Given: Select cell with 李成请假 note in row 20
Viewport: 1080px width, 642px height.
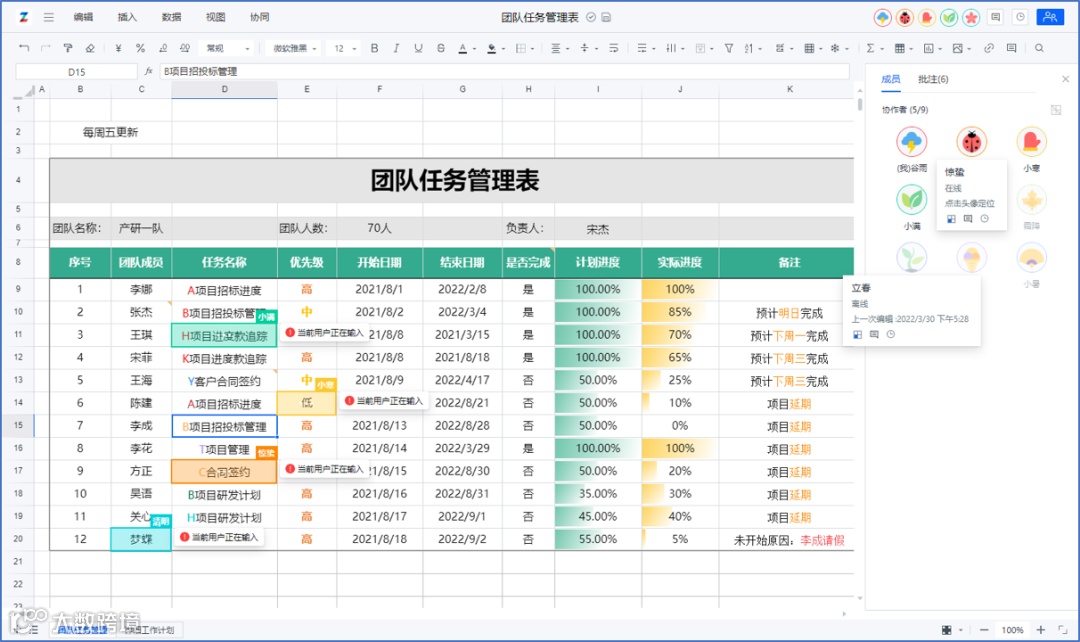Looking at the screenshot, I should (789, 539).
